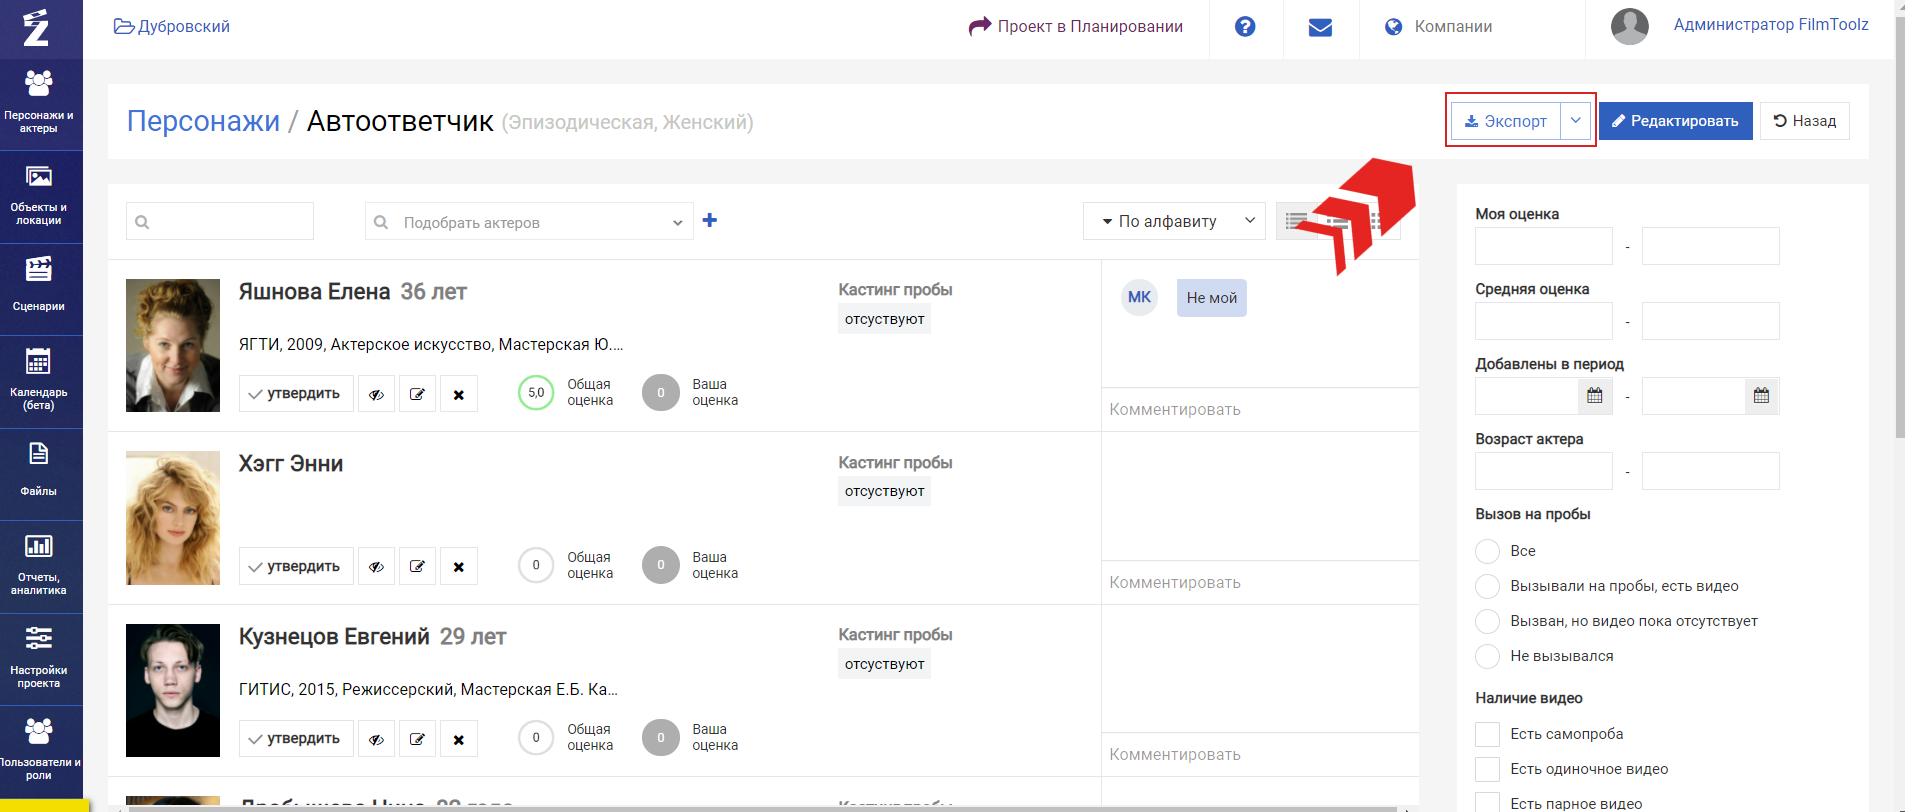Open calendar picker for period start date
The width and height of the screenshot is (1905, 812).
point(1595,396)
